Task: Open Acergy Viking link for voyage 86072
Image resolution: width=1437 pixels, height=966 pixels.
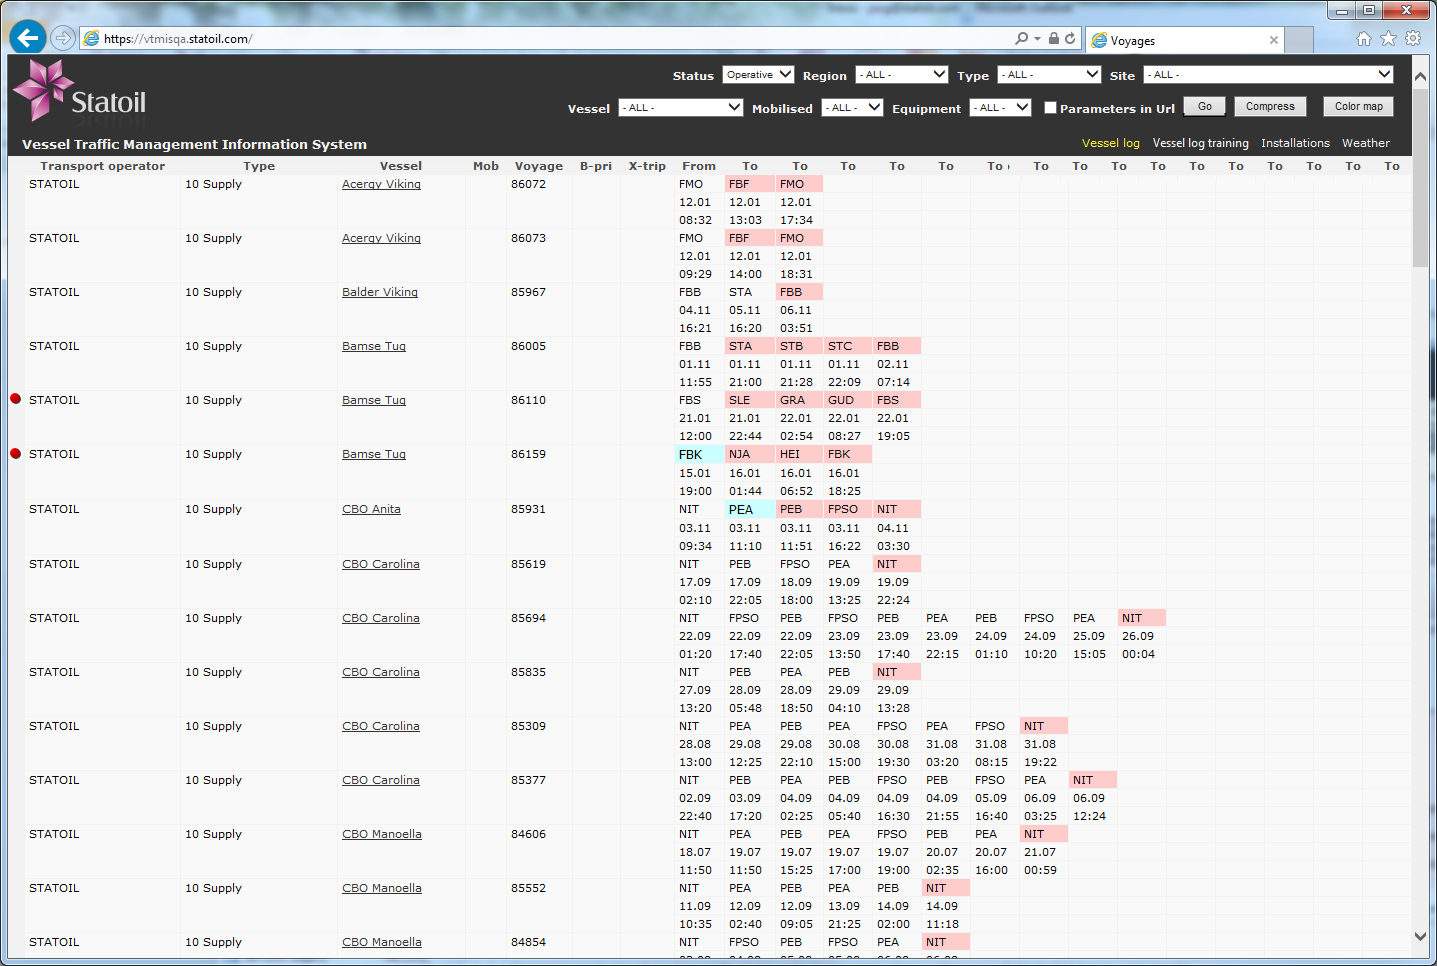Action: coord(381,184)
